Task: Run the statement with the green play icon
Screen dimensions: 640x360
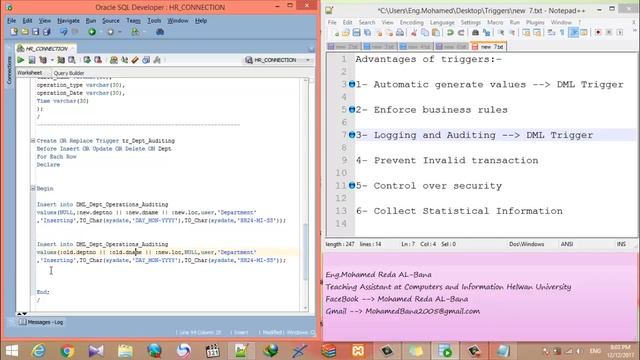Action: [20, 60]
